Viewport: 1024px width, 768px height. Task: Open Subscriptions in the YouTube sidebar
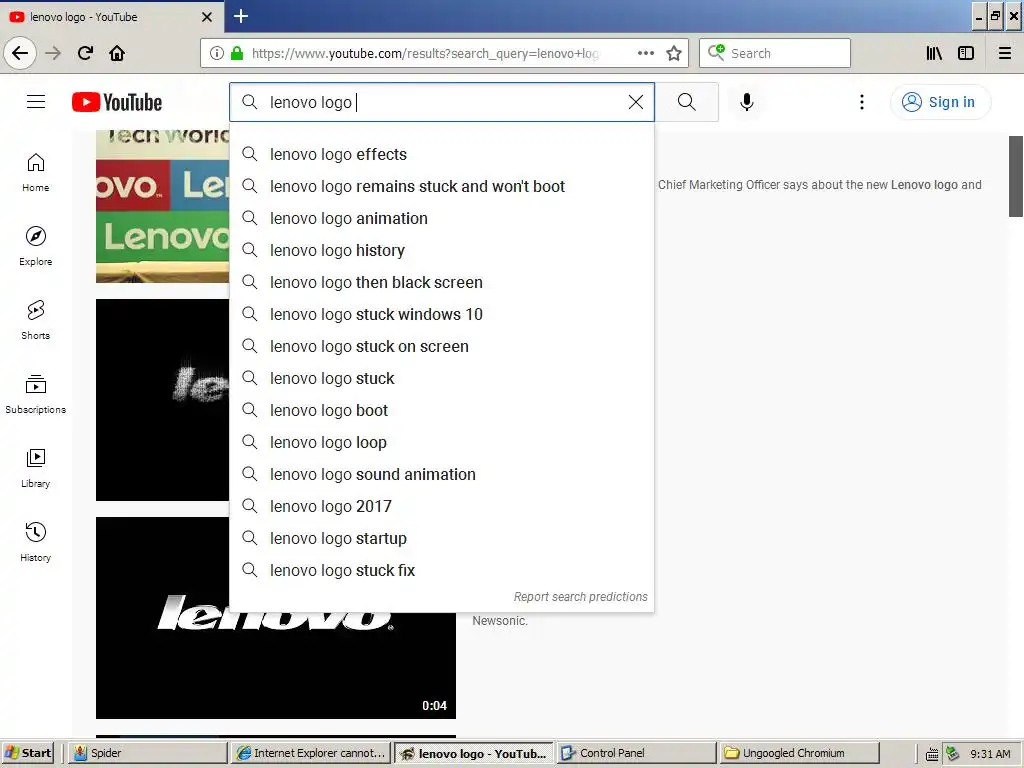point(35,394)
